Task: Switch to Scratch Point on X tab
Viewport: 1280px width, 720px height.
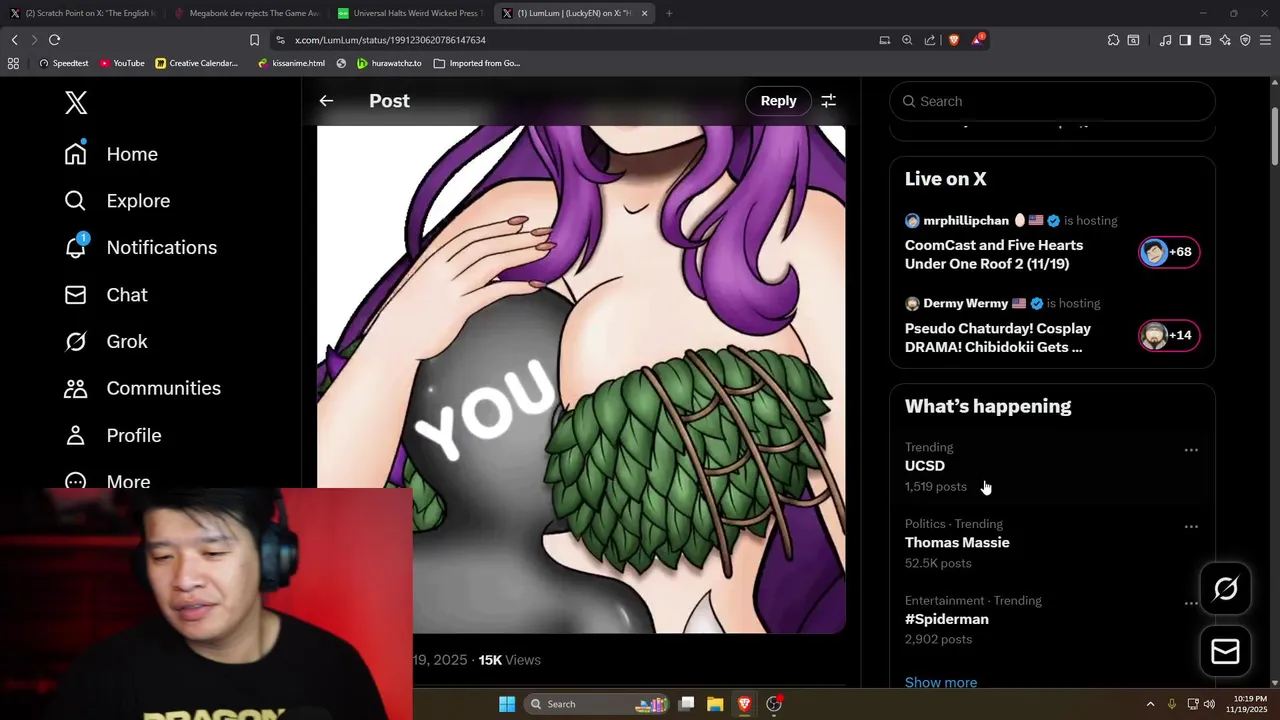Action: click(83, 13)
